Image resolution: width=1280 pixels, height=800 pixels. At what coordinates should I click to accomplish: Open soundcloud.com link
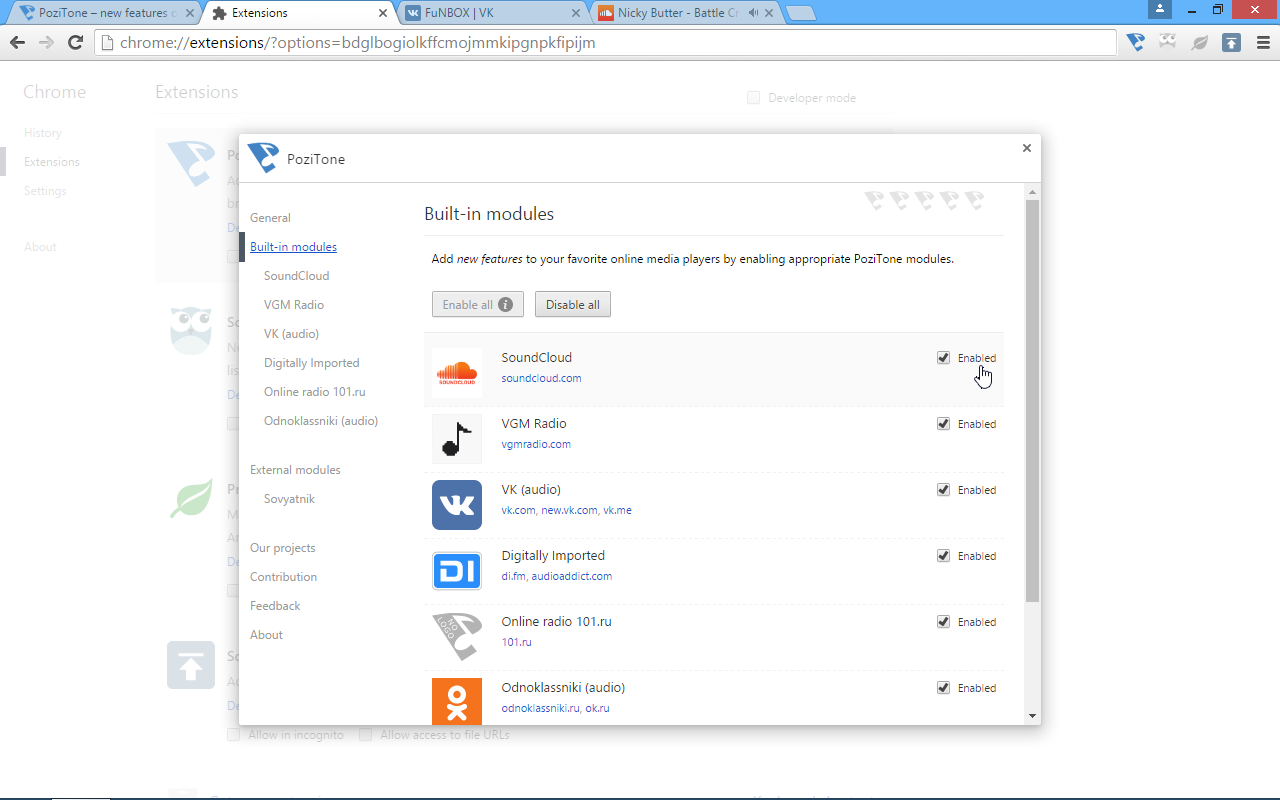[541, 378]
